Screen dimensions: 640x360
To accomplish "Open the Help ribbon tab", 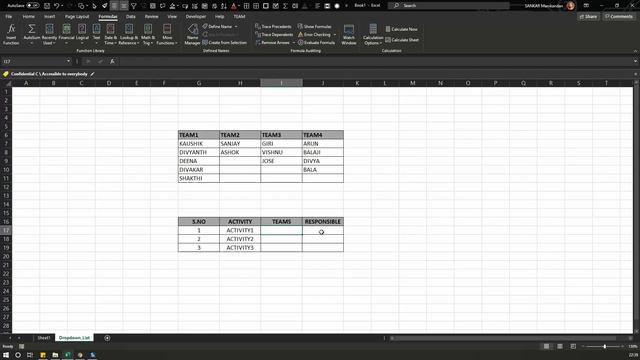I will (219, 17).
